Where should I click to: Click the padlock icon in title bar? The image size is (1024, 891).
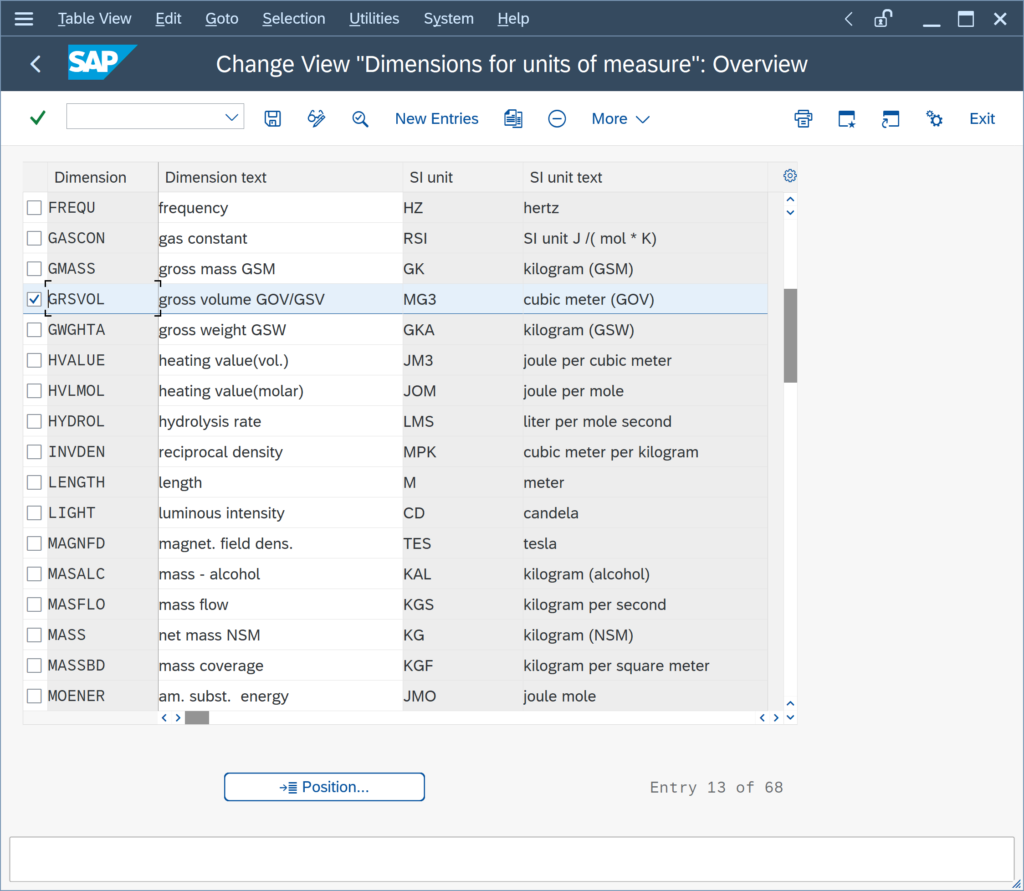click(x=882, y=18)
